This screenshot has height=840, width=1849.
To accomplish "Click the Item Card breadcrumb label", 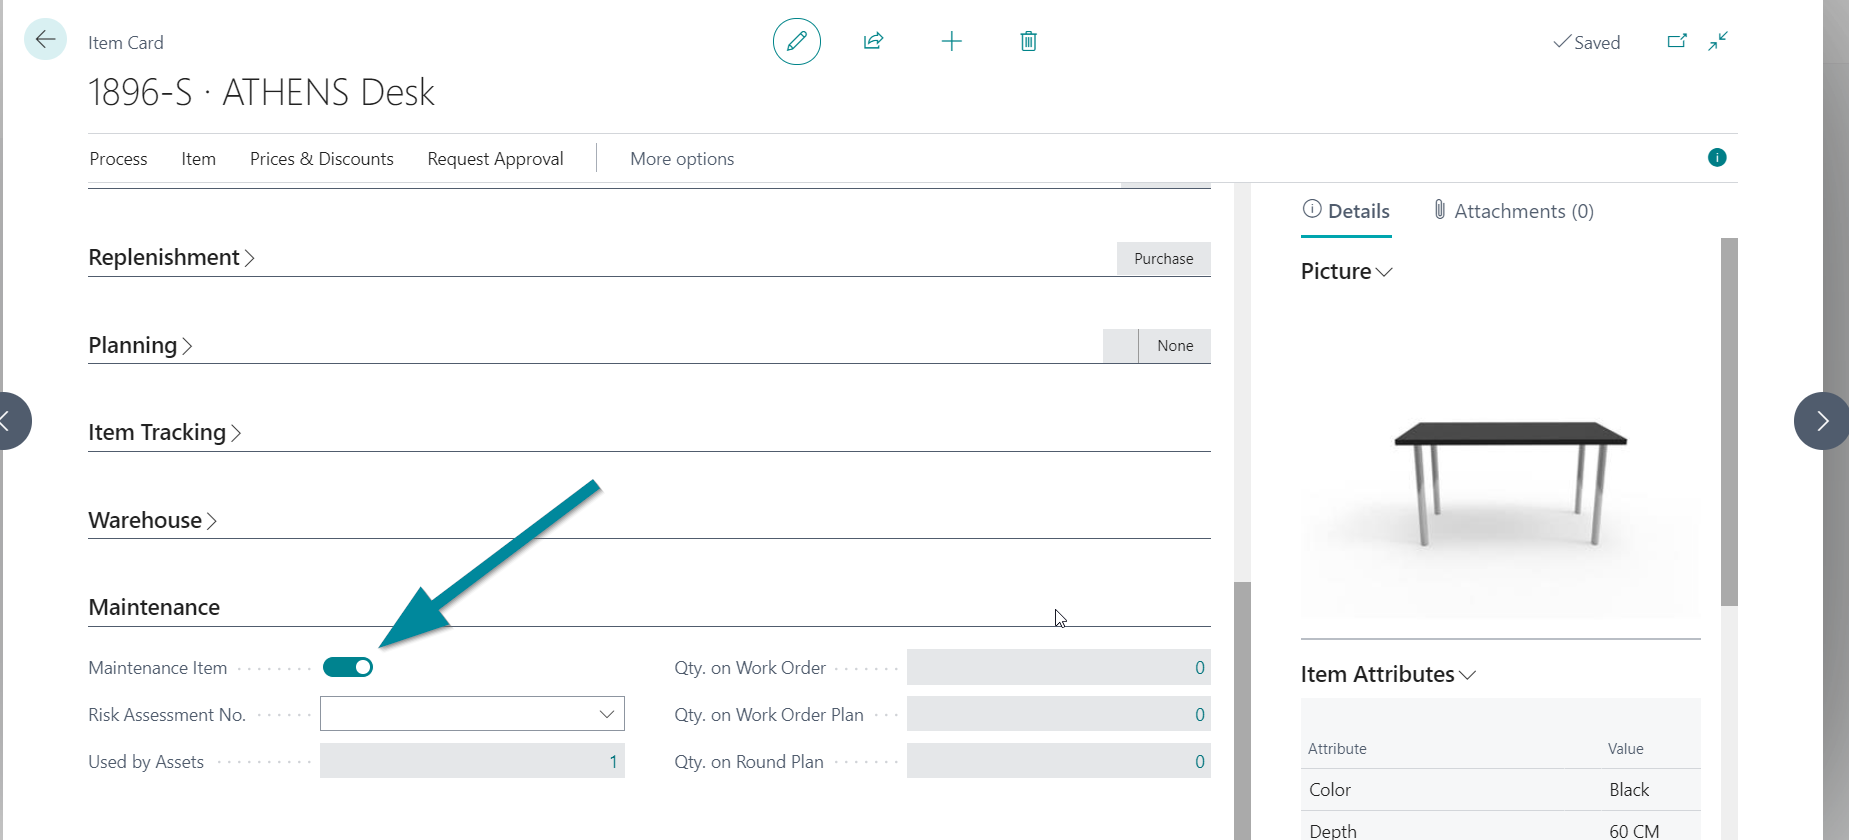I will 125,42.
